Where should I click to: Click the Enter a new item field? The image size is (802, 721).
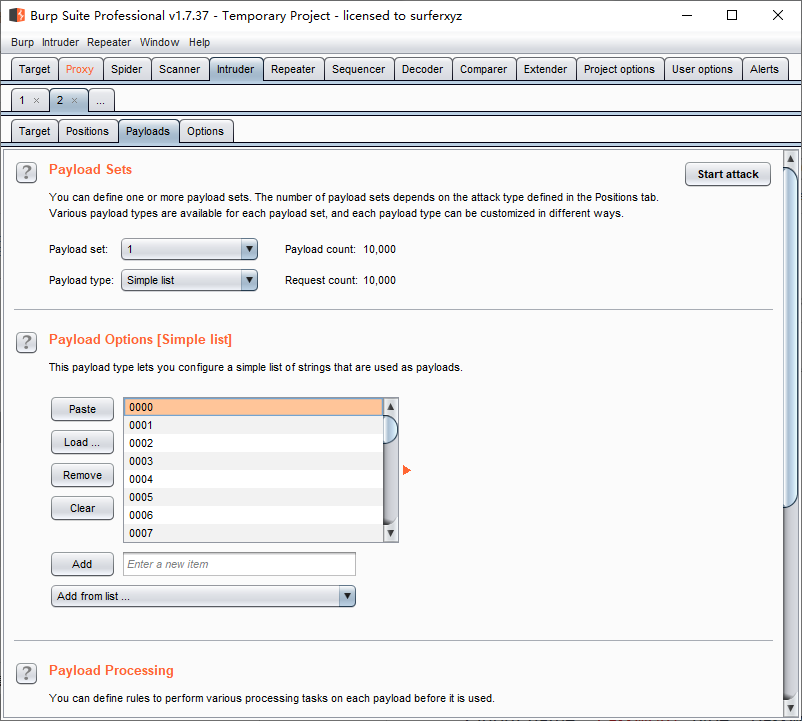click(239, 564)
